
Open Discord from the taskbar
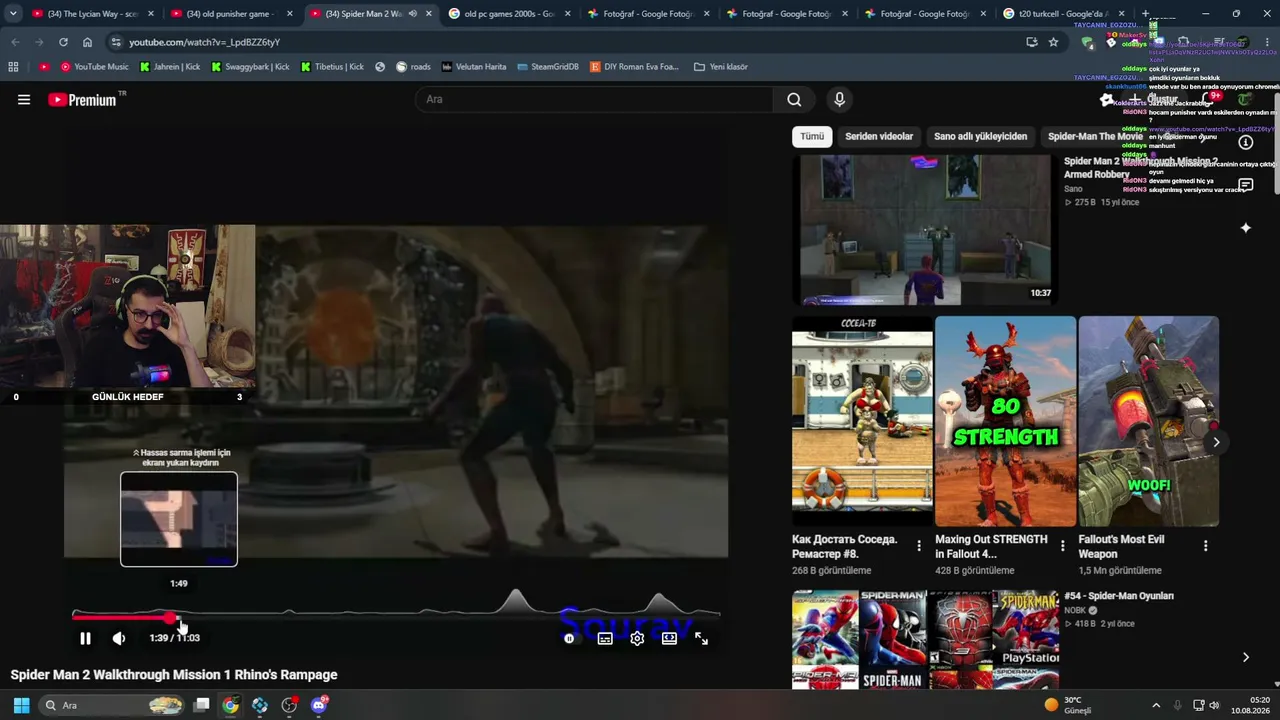(319, 705)
